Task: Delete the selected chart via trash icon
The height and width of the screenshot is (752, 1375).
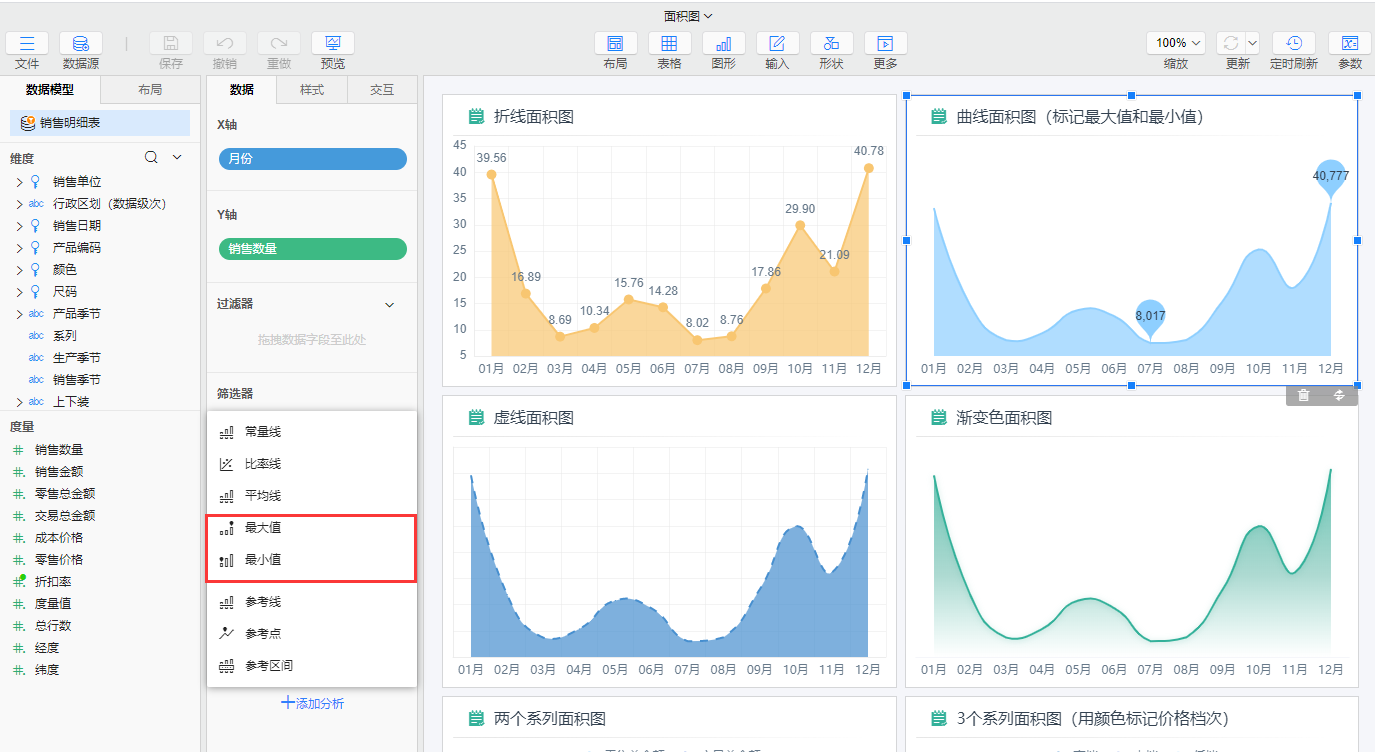Action: 1304,395
